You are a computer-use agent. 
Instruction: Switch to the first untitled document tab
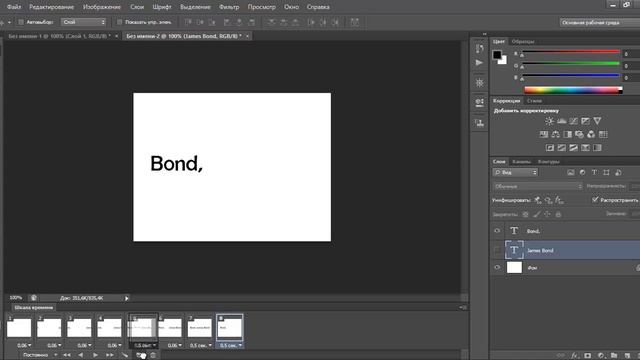pyautogui.click(x=60, y=36)
